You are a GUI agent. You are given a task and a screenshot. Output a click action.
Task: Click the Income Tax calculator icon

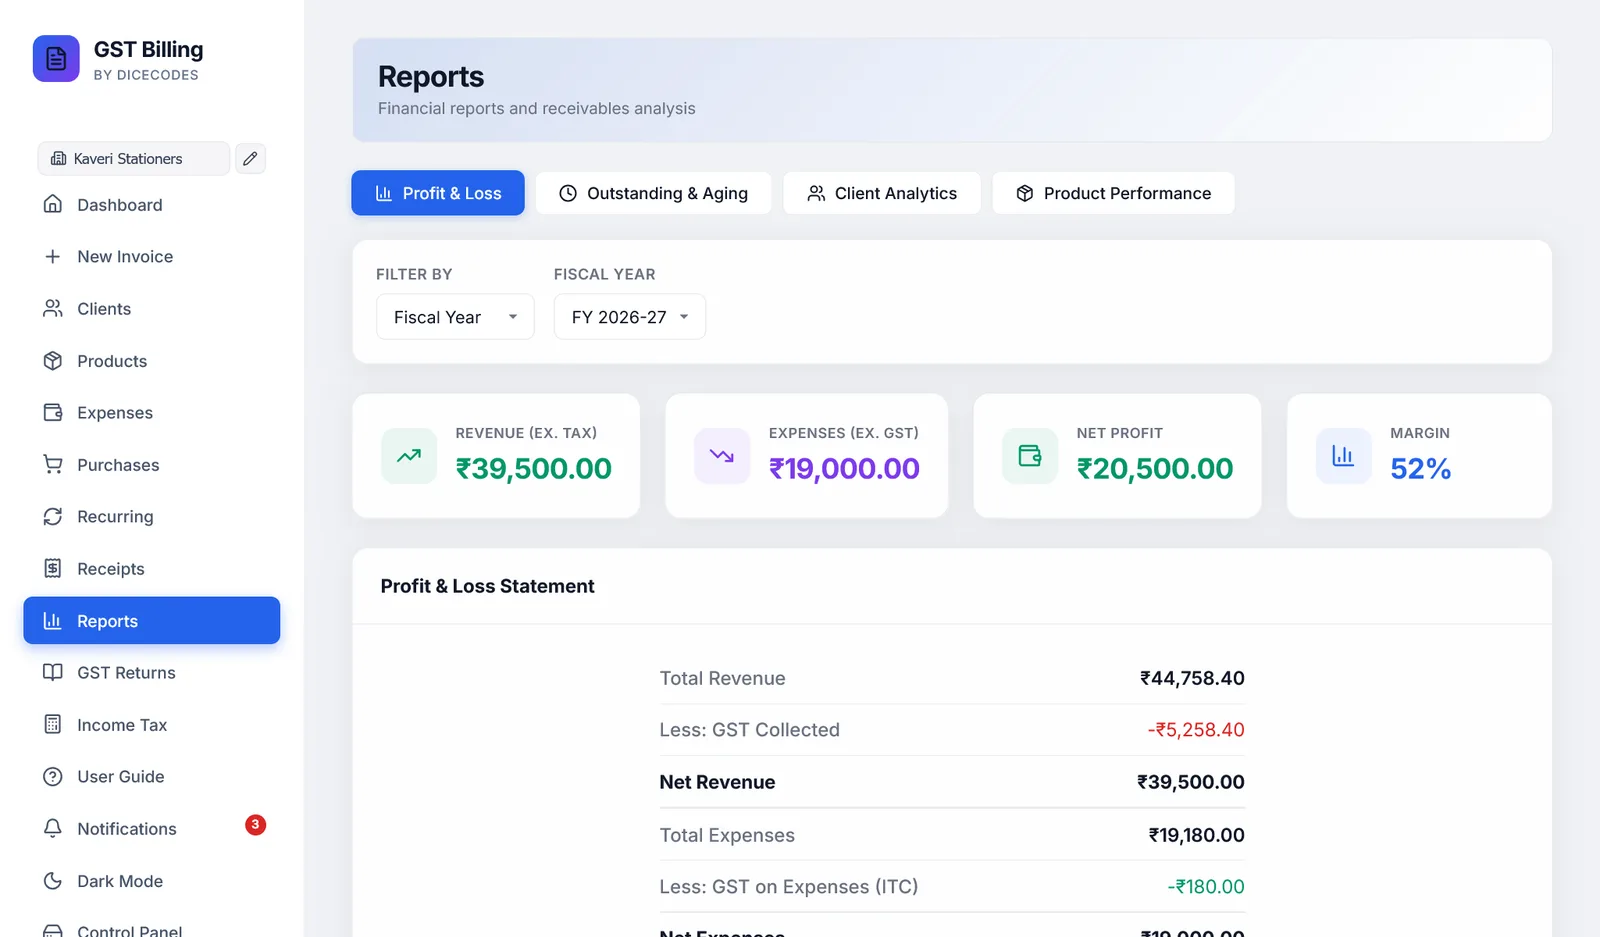tap(53, 724)
